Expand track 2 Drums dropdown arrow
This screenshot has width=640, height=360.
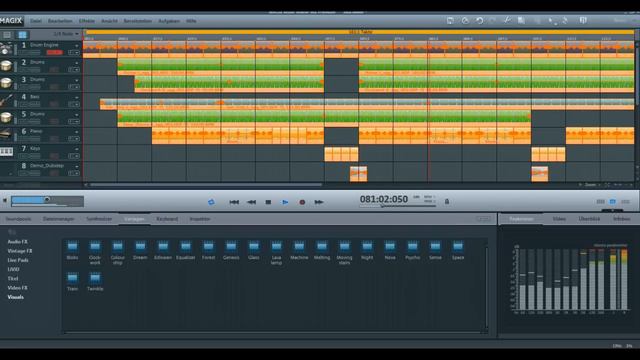click(76, 63)
